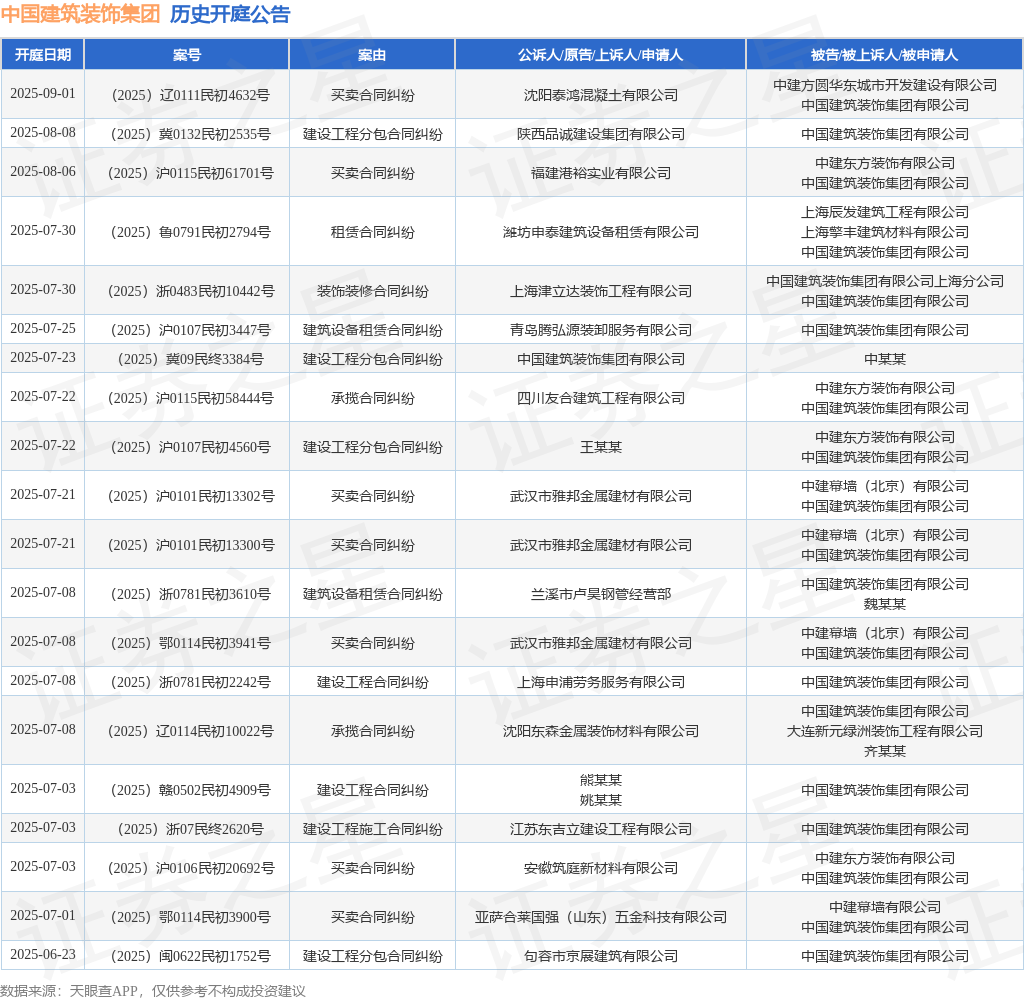Click defendant 中建方圆华东城市开发建设有限公司
Viewport: 1024px width, 1000px height.
885,85
